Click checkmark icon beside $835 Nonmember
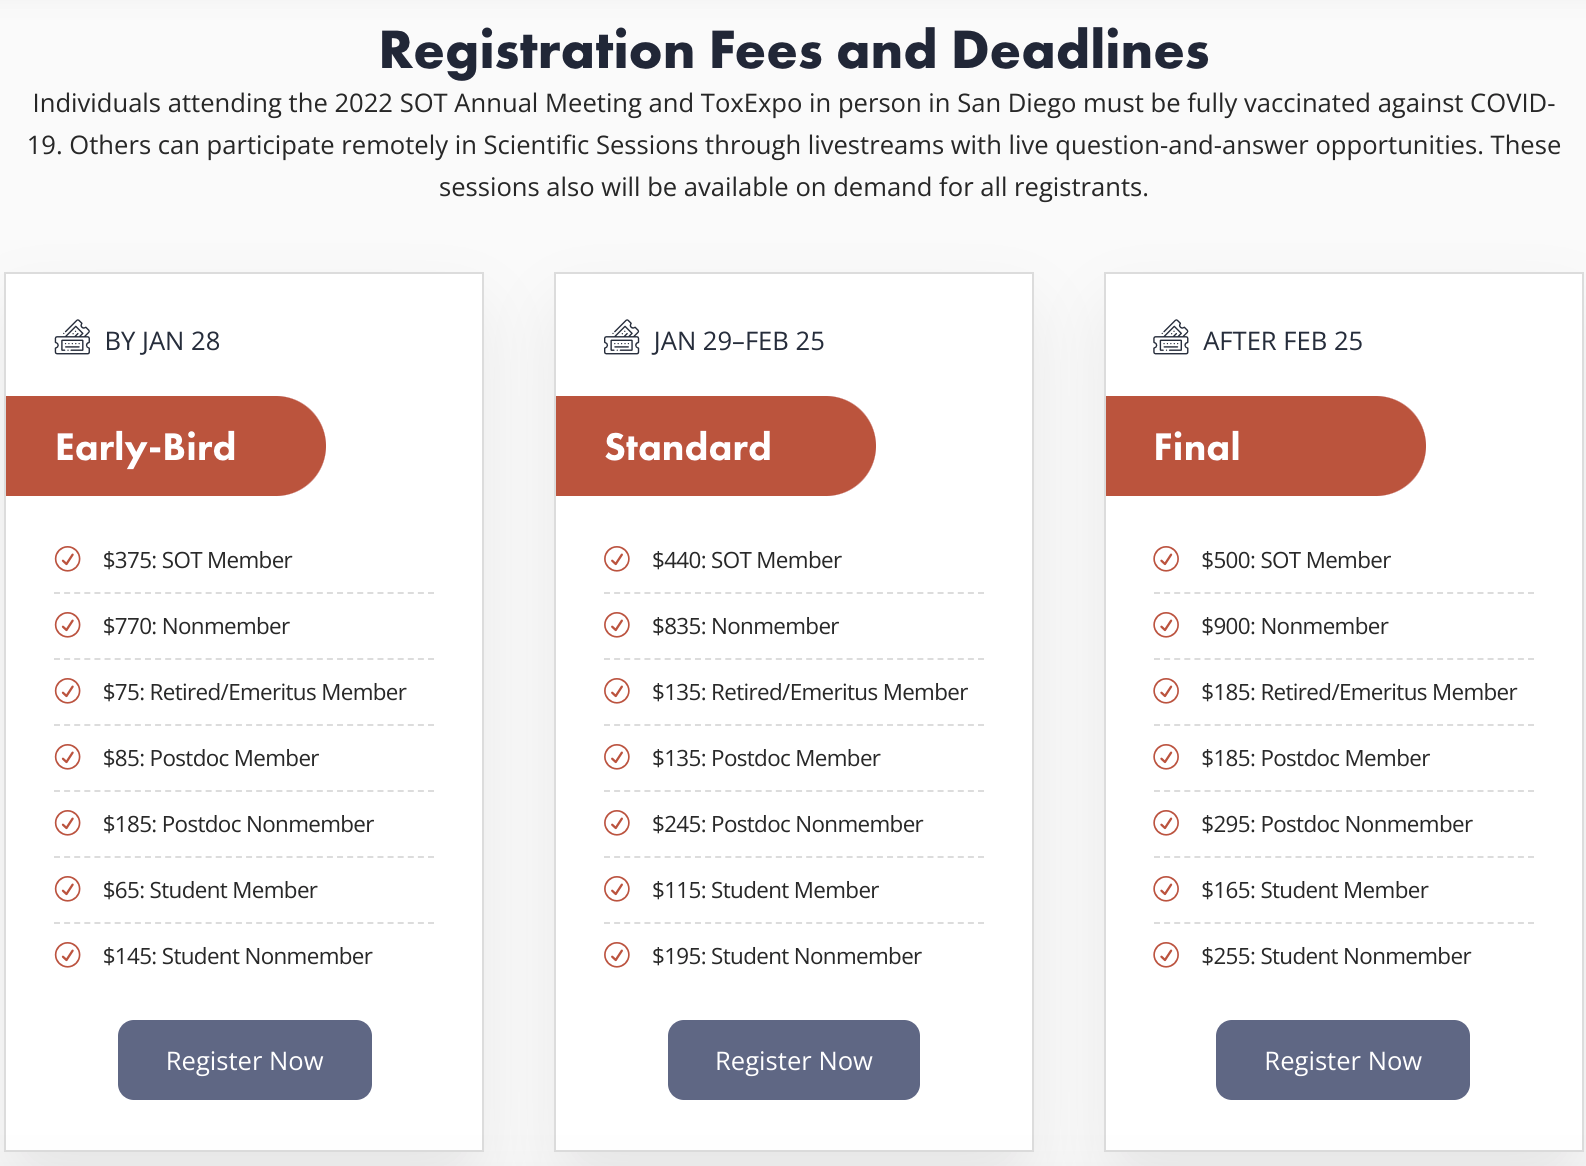This screenshot has width=1586, height=1166. [617, 625]
